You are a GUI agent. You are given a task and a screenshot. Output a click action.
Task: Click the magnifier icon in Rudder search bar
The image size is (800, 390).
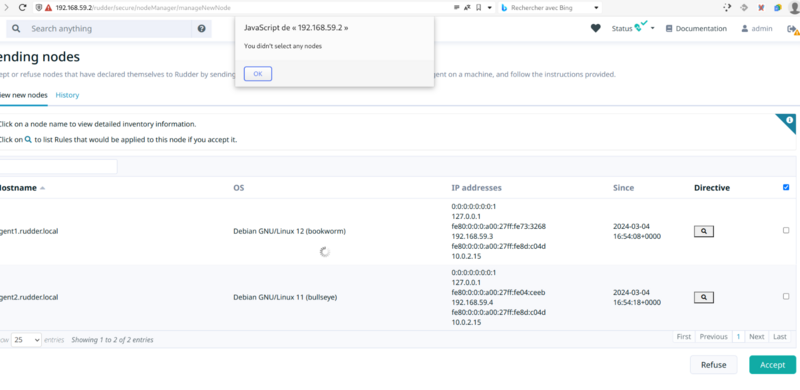coord(16,29)
